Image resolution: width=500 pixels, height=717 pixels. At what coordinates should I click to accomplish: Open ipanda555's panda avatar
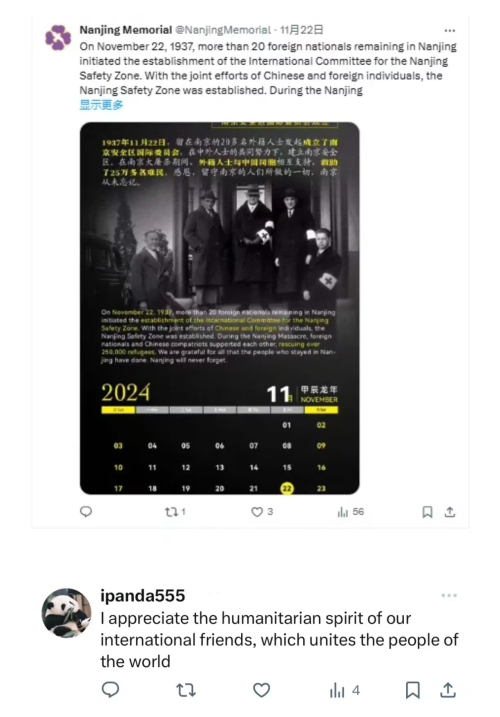(x=66, y=613)
